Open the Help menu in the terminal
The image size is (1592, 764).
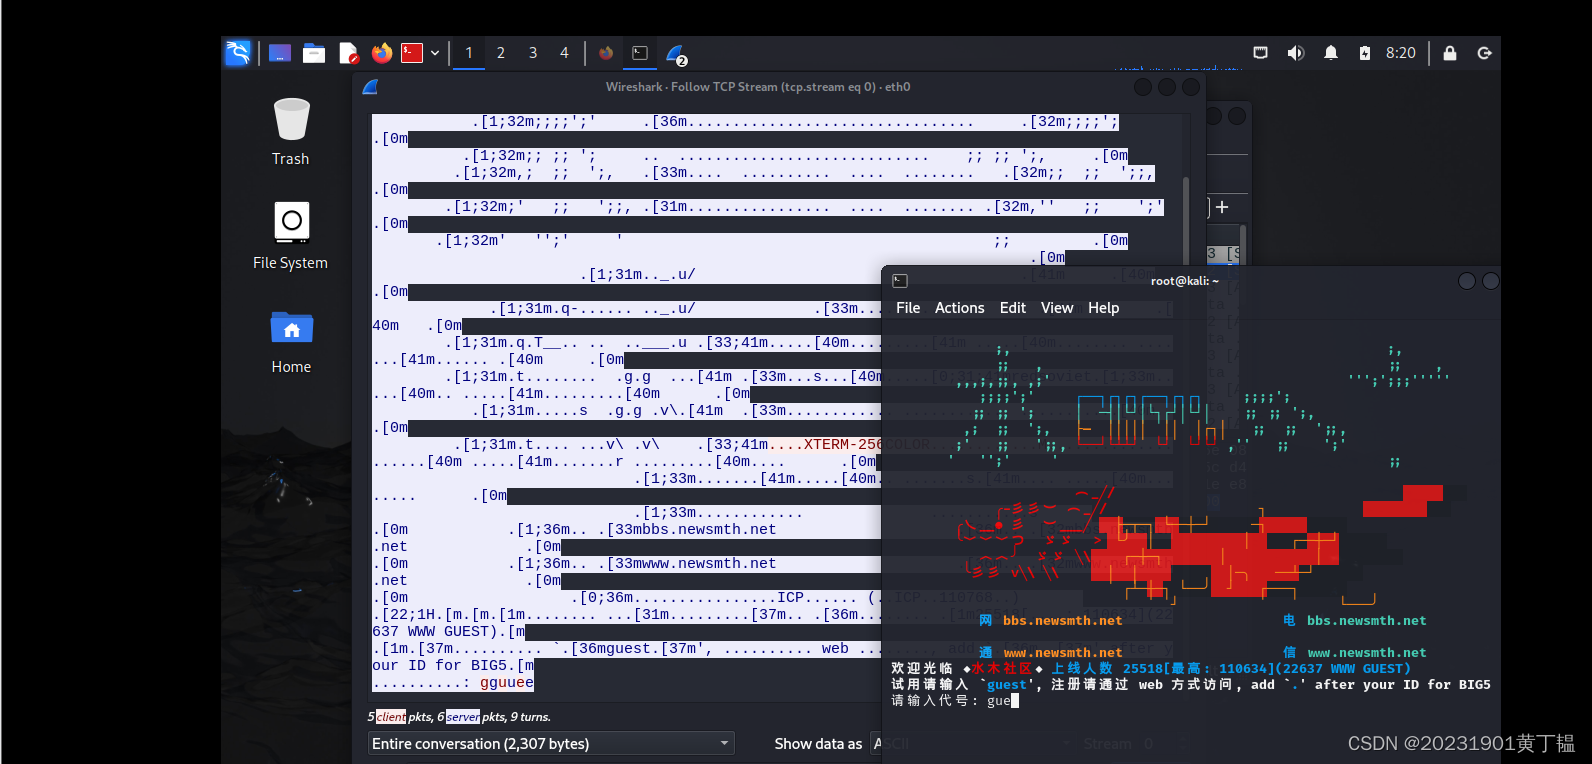click(x=1104, y=308)
